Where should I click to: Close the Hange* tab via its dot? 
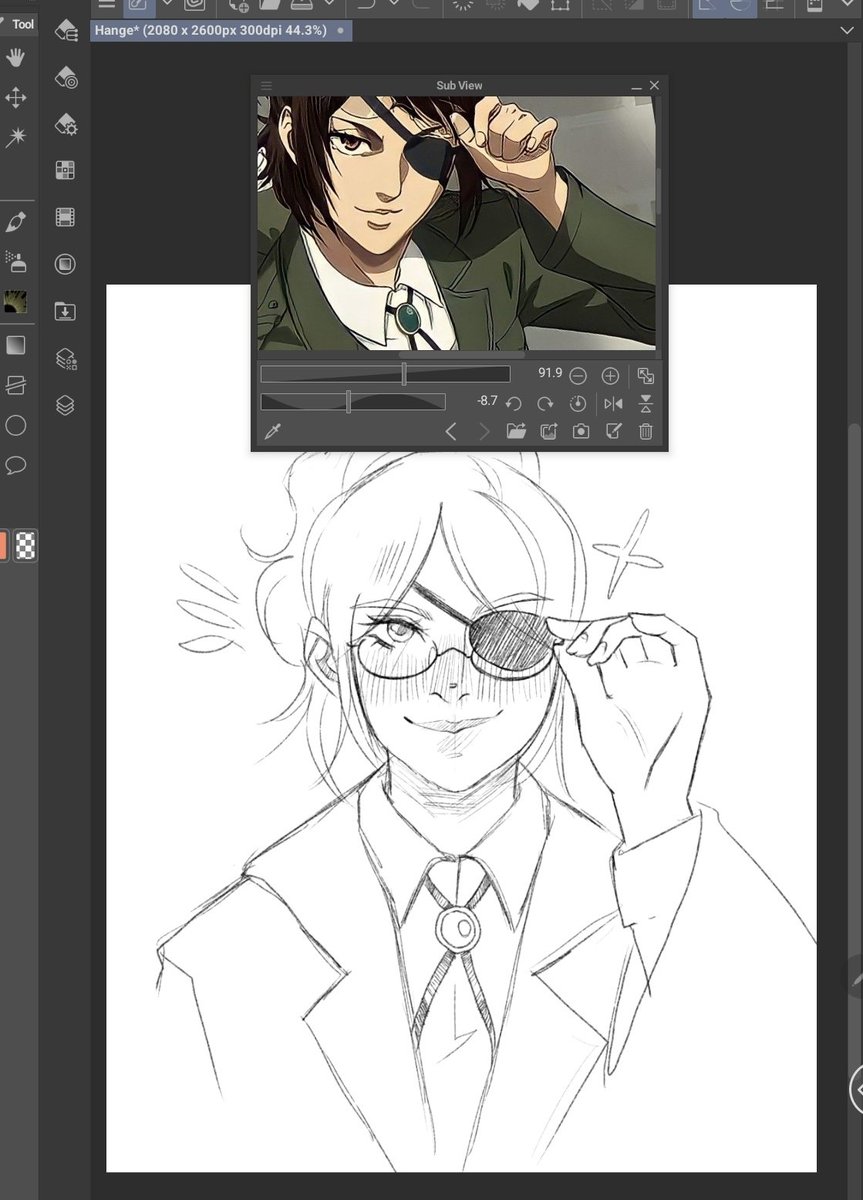(x=341, y=31)
